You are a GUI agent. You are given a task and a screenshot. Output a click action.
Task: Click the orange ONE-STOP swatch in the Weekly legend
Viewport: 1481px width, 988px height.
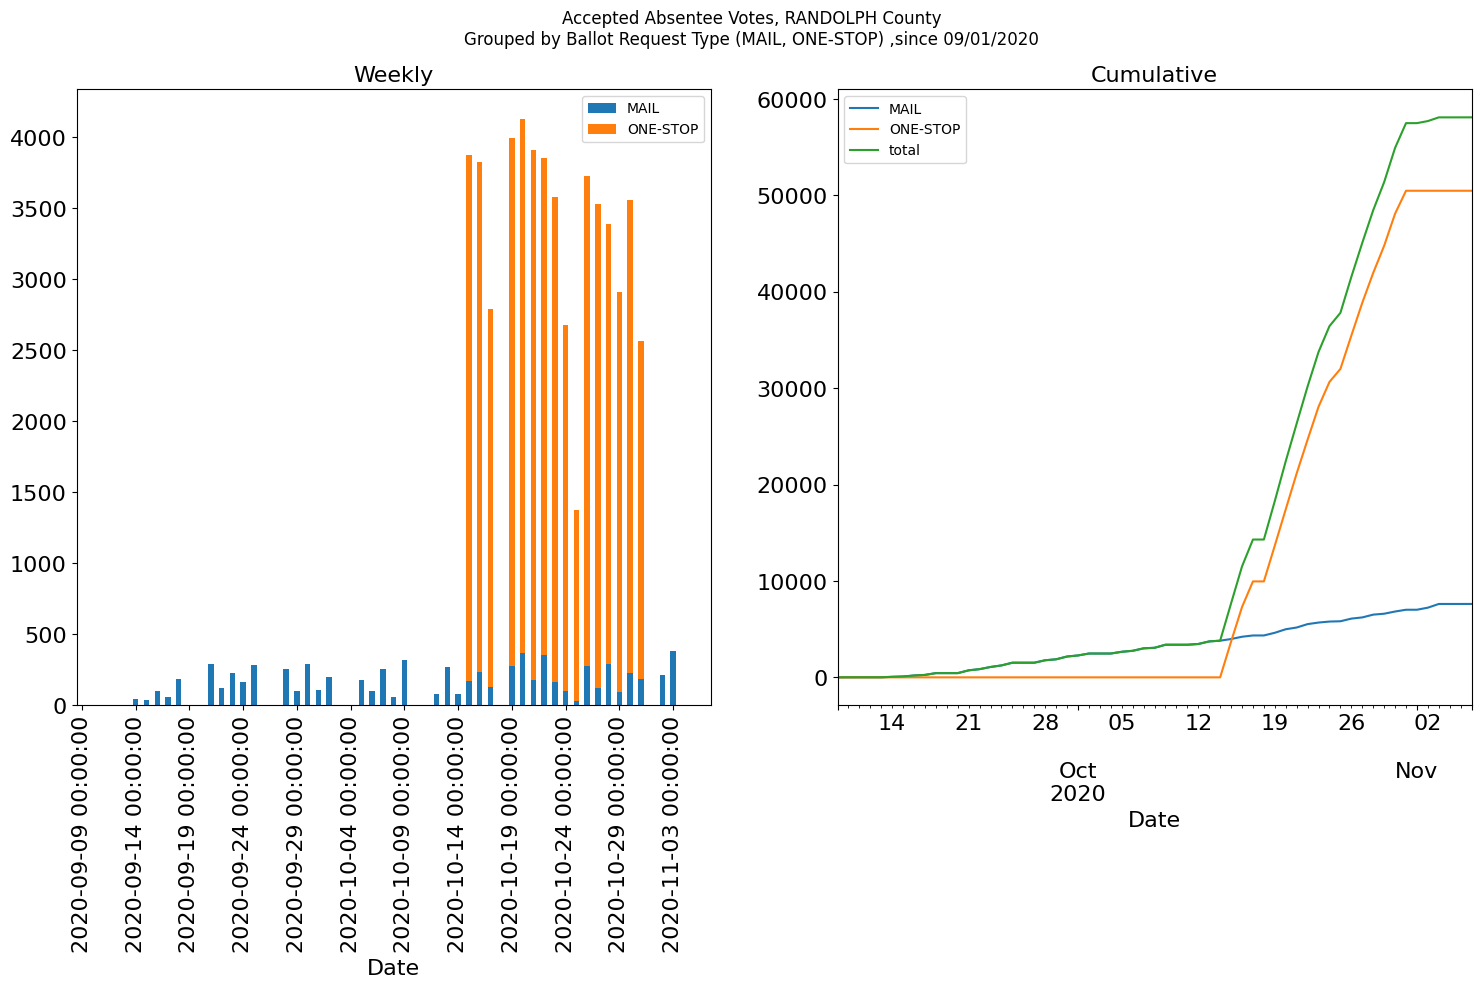602,129
